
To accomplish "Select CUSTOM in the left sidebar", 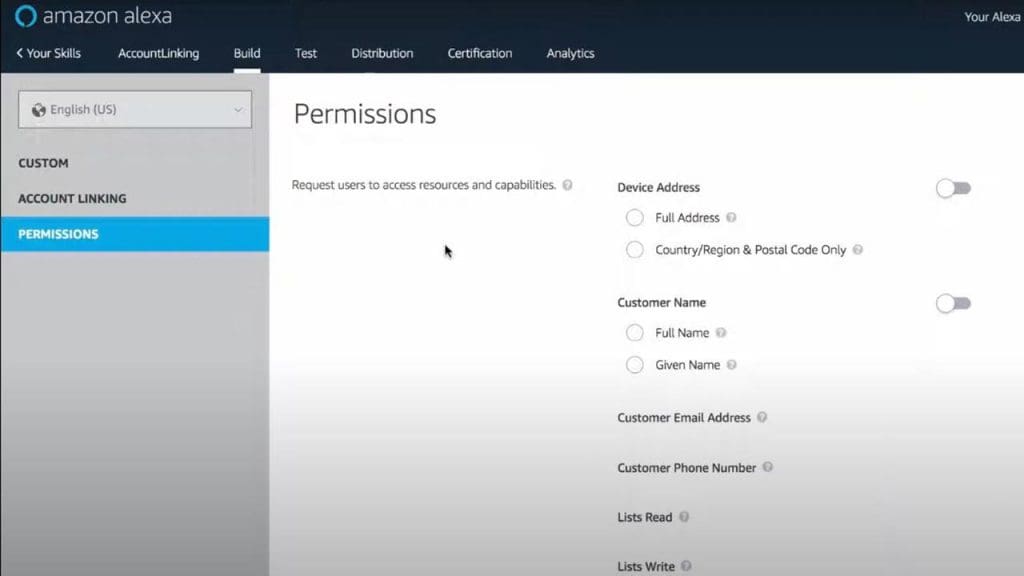I will click(x=42, y=163).
